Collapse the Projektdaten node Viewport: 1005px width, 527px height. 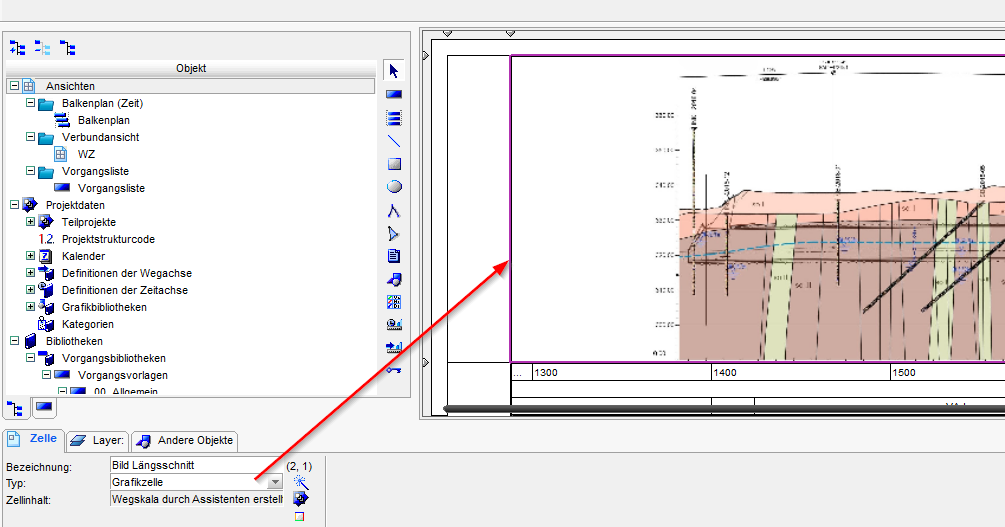click(14, 205)
